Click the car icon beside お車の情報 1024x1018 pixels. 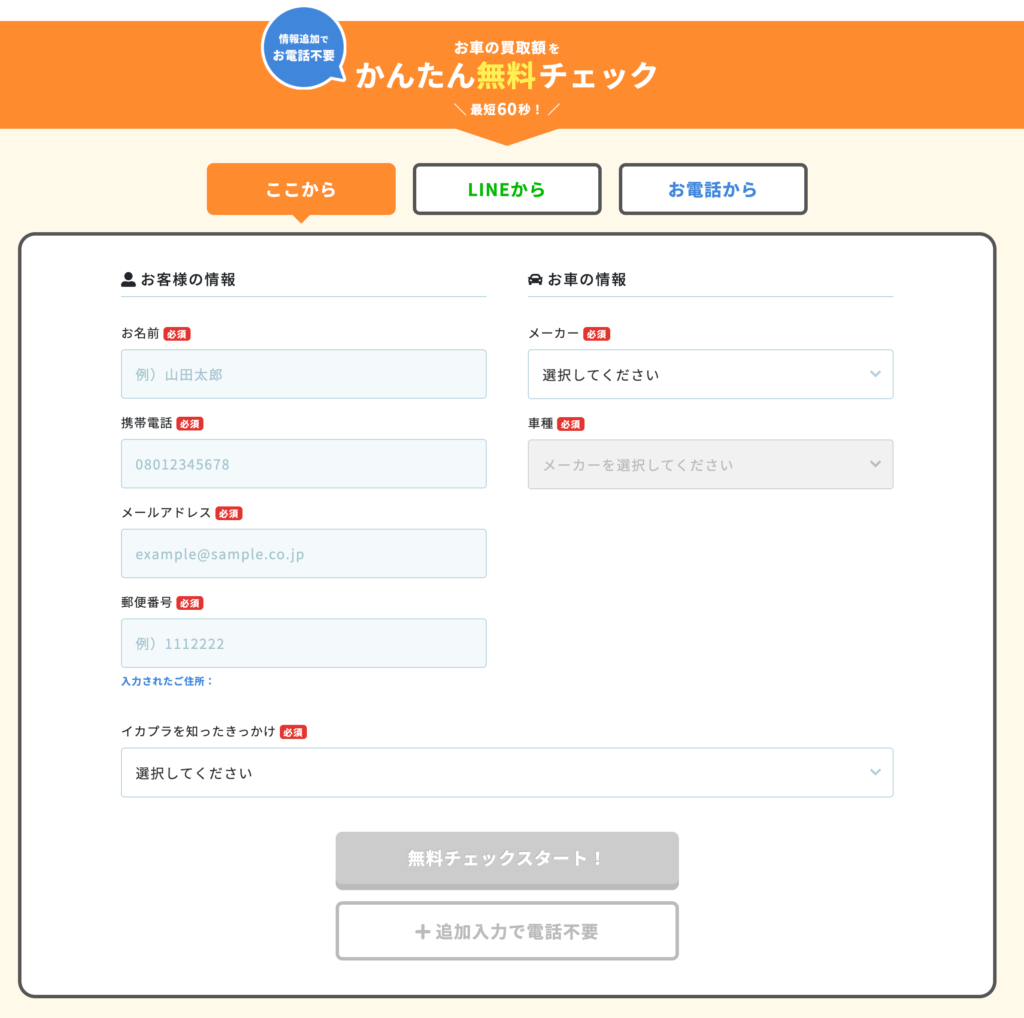[535, 280]
